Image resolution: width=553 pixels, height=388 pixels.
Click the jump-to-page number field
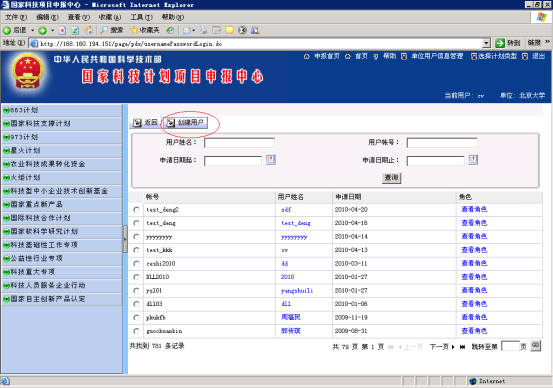[510, 346]
